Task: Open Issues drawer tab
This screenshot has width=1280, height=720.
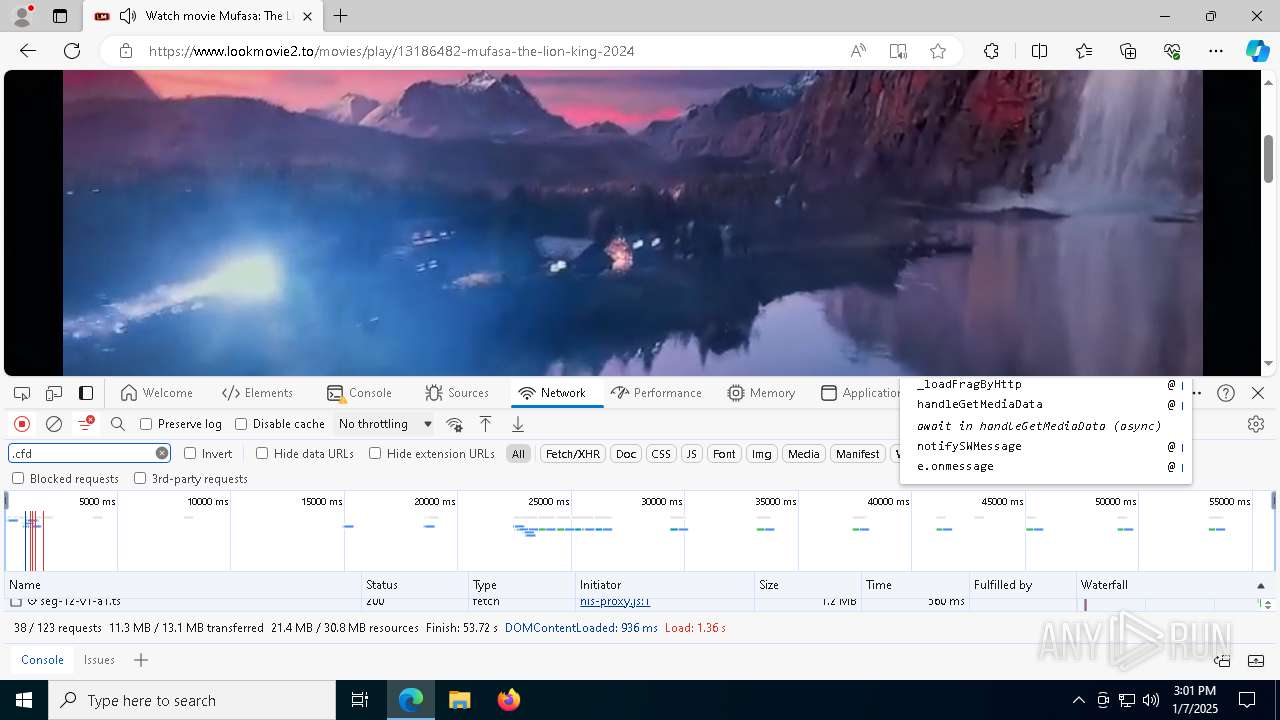Action: pos(99,660)
